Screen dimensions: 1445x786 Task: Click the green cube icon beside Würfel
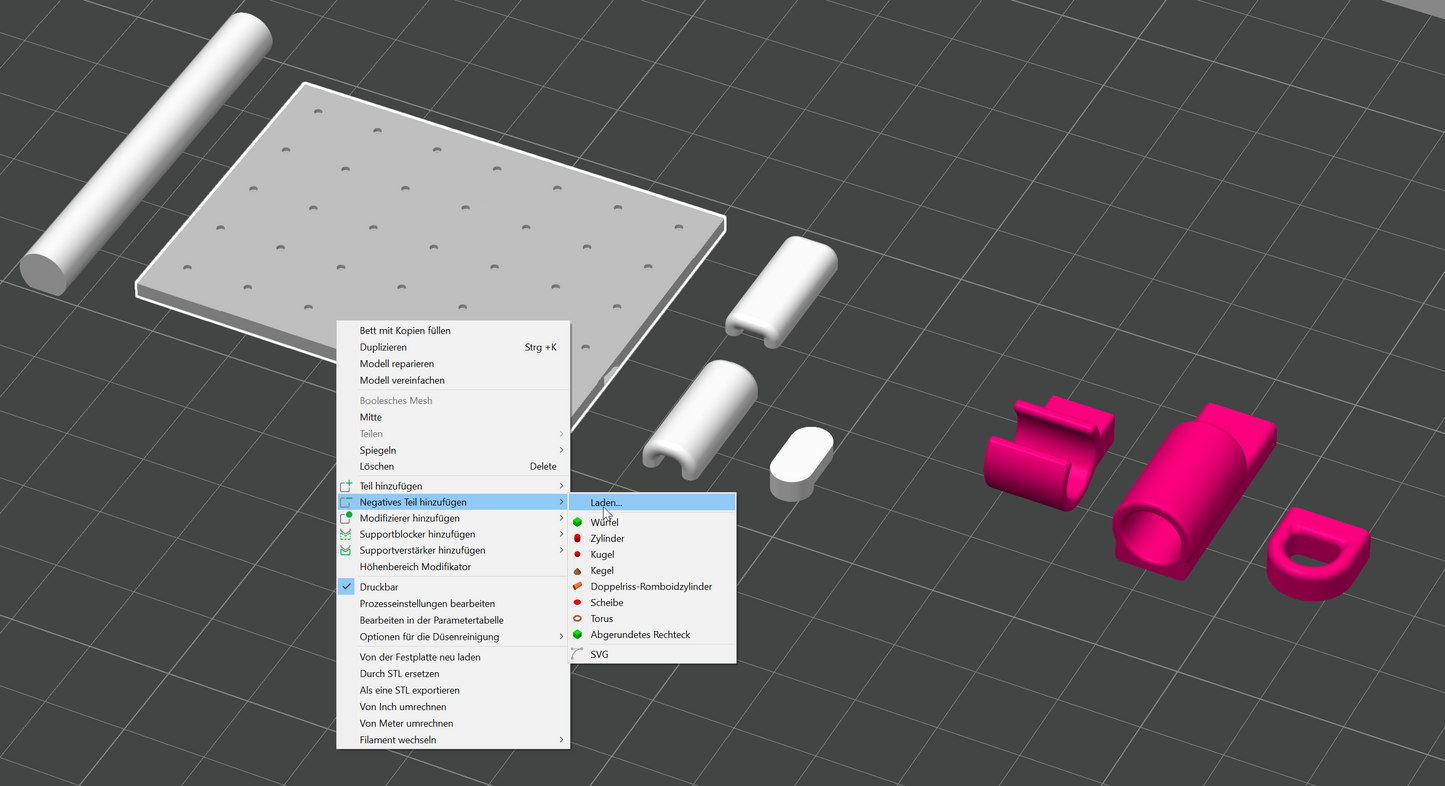tap(578, 523)
